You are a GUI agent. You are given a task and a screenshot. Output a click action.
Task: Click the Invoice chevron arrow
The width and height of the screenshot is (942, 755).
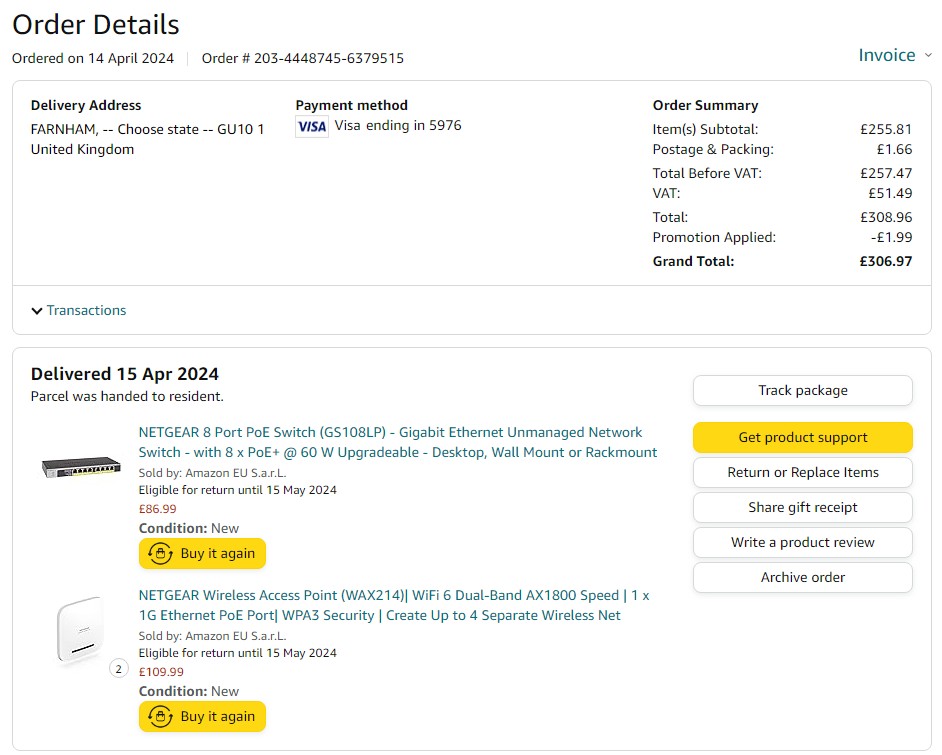[928, 55]
